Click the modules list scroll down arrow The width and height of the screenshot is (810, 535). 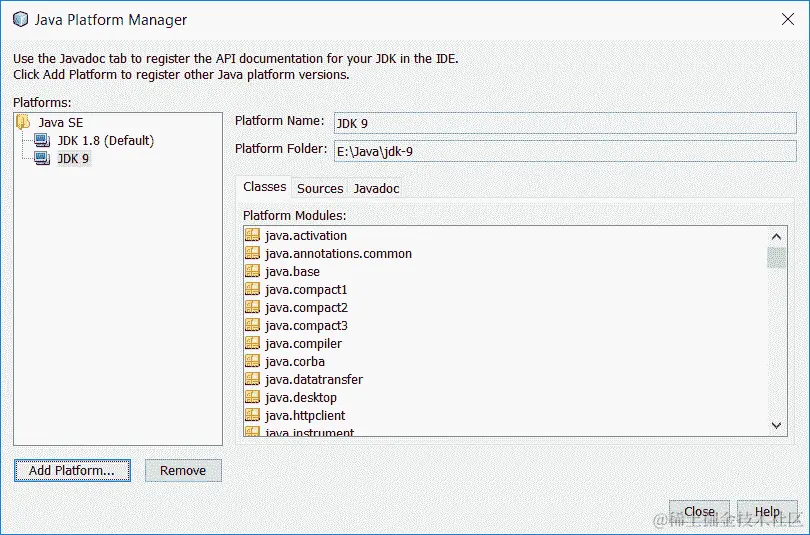point(776,426)
